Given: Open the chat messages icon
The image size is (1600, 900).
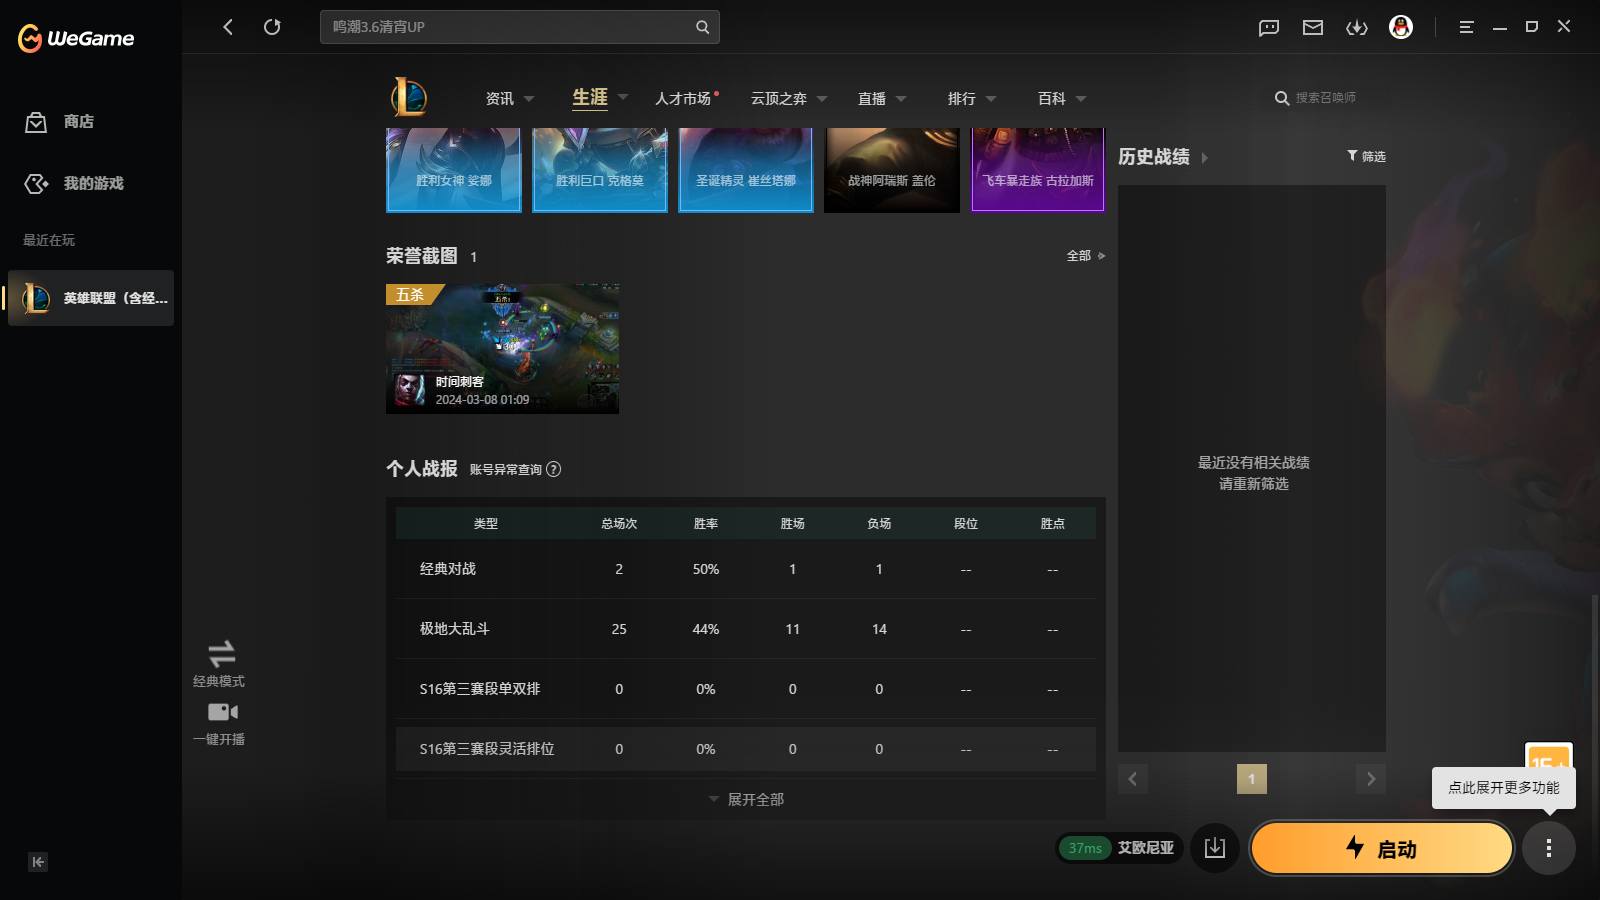Looking at the screenshot, I should pos(1269,28).
